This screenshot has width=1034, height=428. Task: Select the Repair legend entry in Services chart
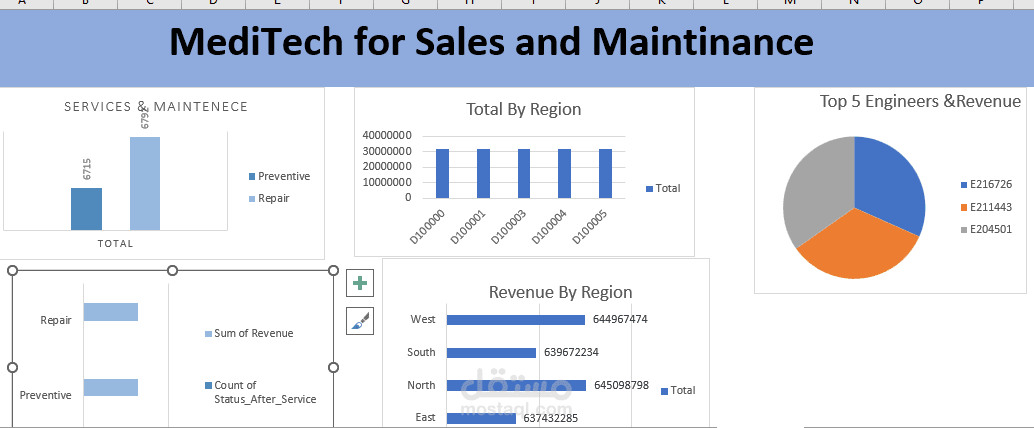[273, 198]
